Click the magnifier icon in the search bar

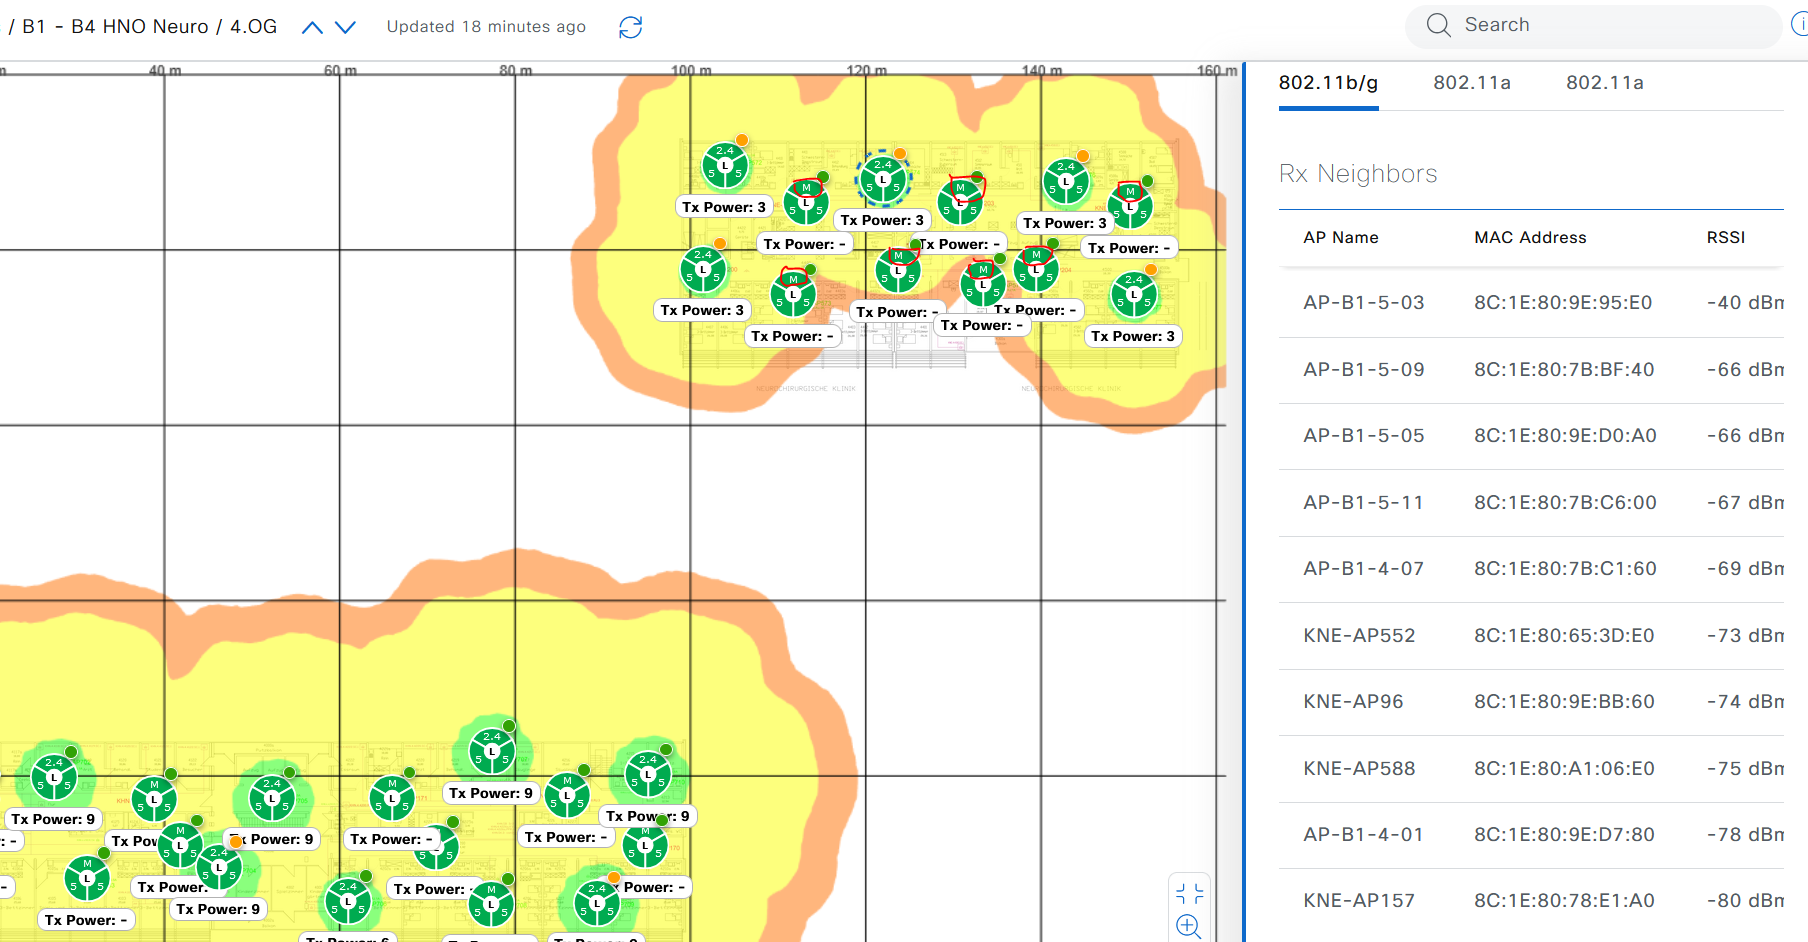tap(1438, 25)
